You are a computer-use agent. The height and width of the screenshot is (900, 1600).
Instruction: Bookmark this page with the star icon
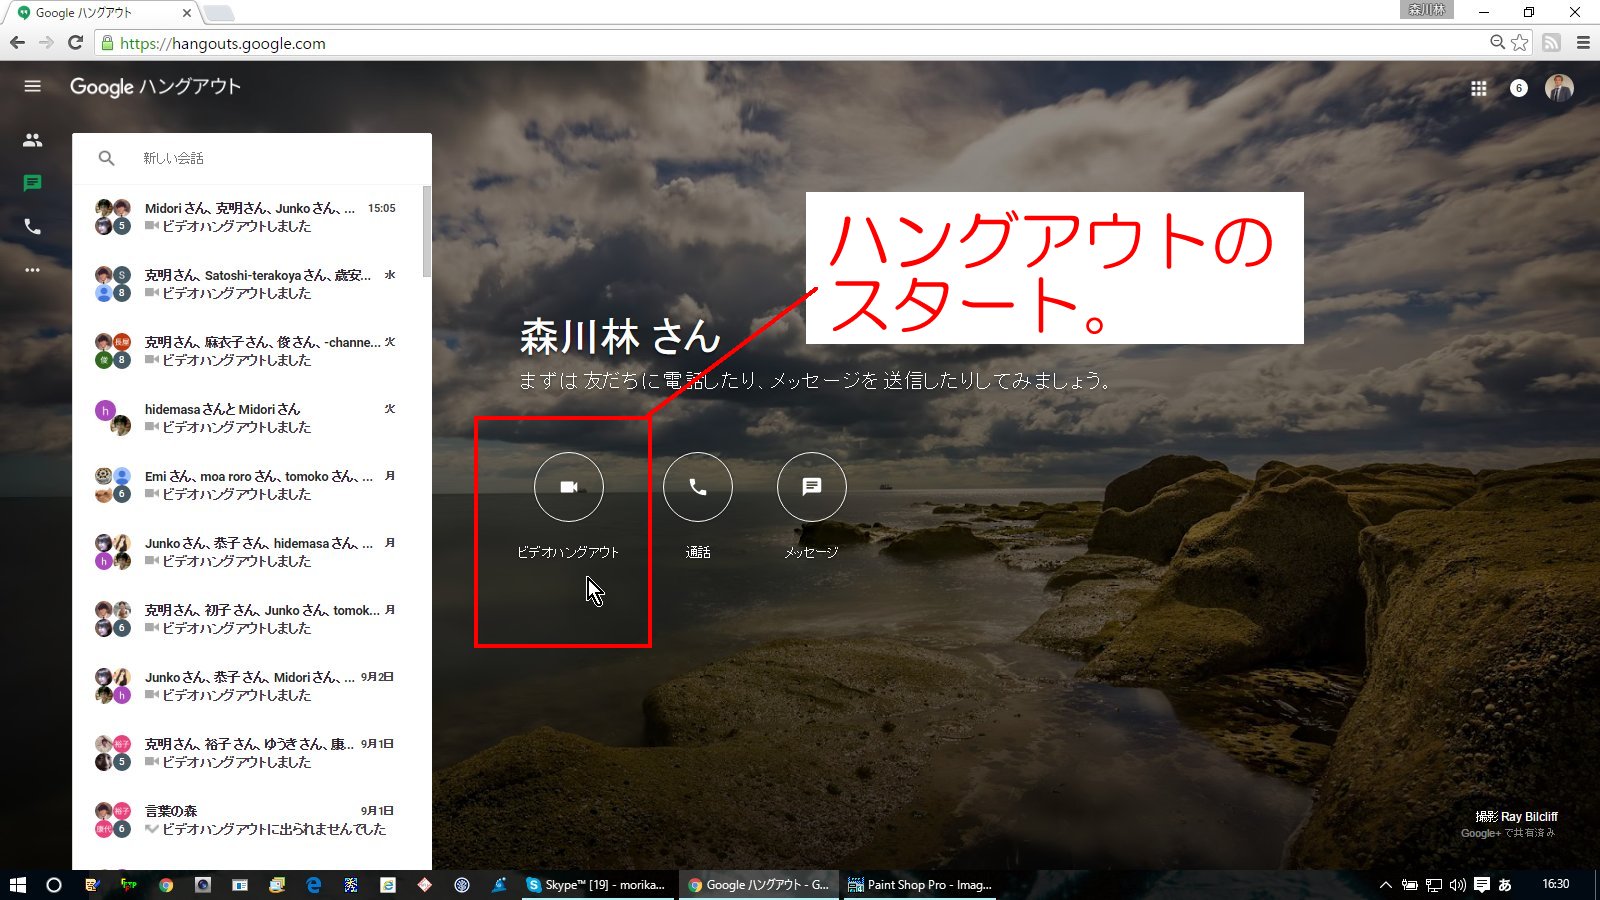click(x=1520, y=42)
